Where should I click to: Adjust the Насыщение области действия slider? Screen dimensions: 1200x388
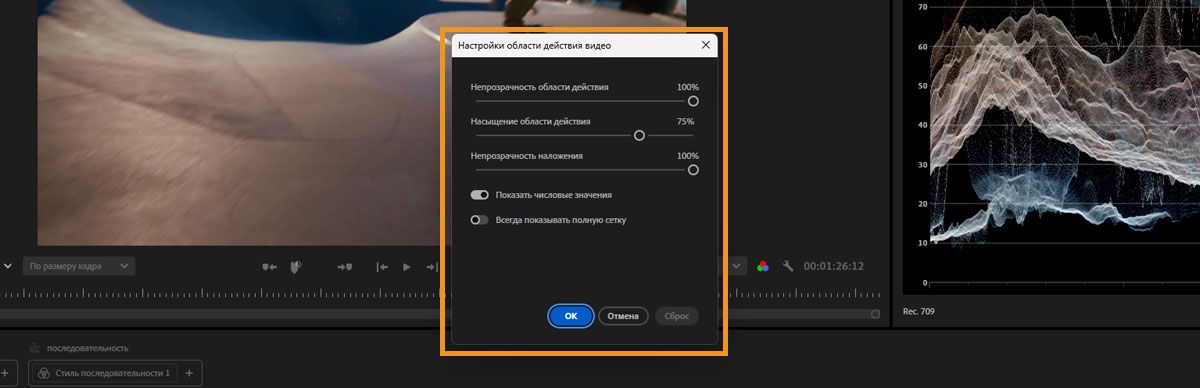639,135
